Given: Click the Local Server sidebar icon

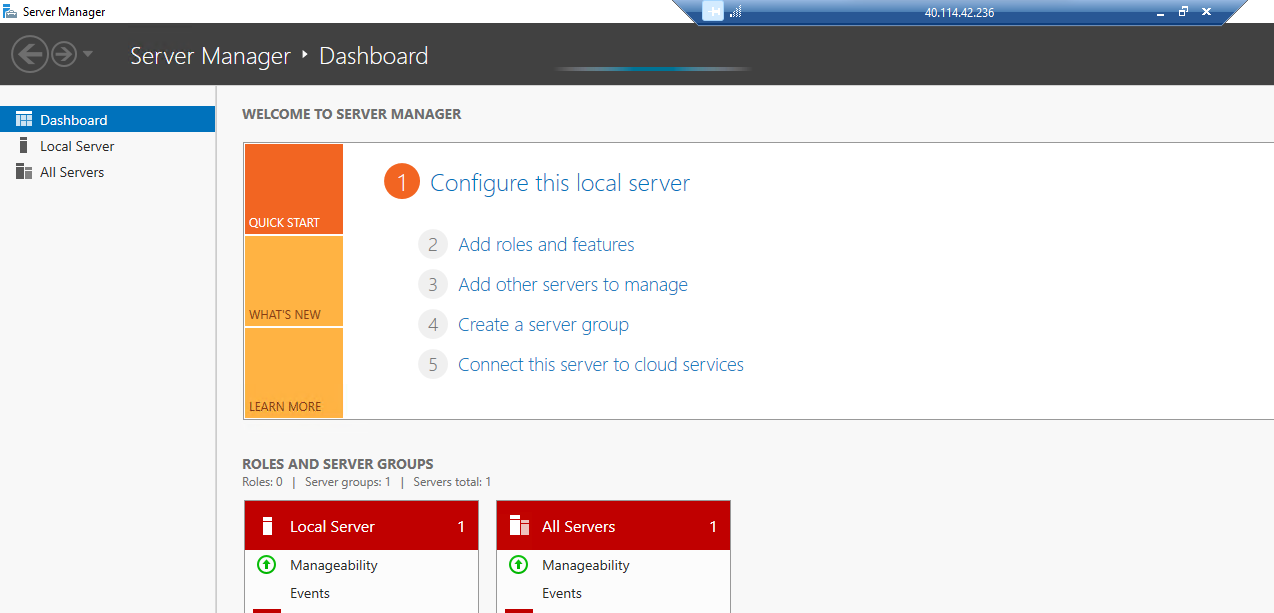Looking at the screenshot, I should coord(24,146).
